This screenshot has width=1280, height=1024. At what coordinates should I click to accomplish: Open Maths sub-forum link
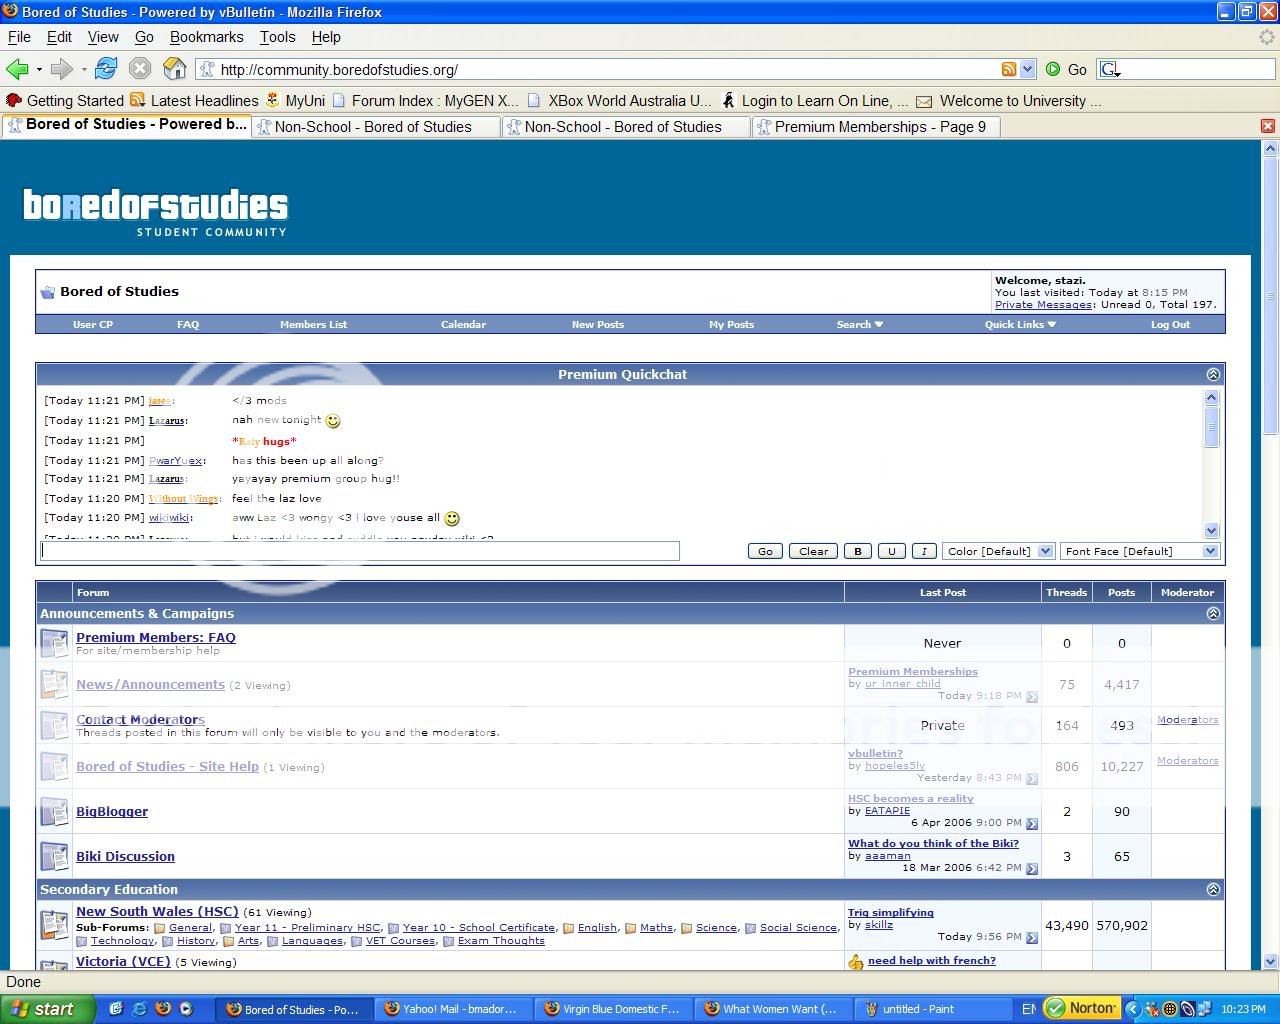[x=656, y=928]
